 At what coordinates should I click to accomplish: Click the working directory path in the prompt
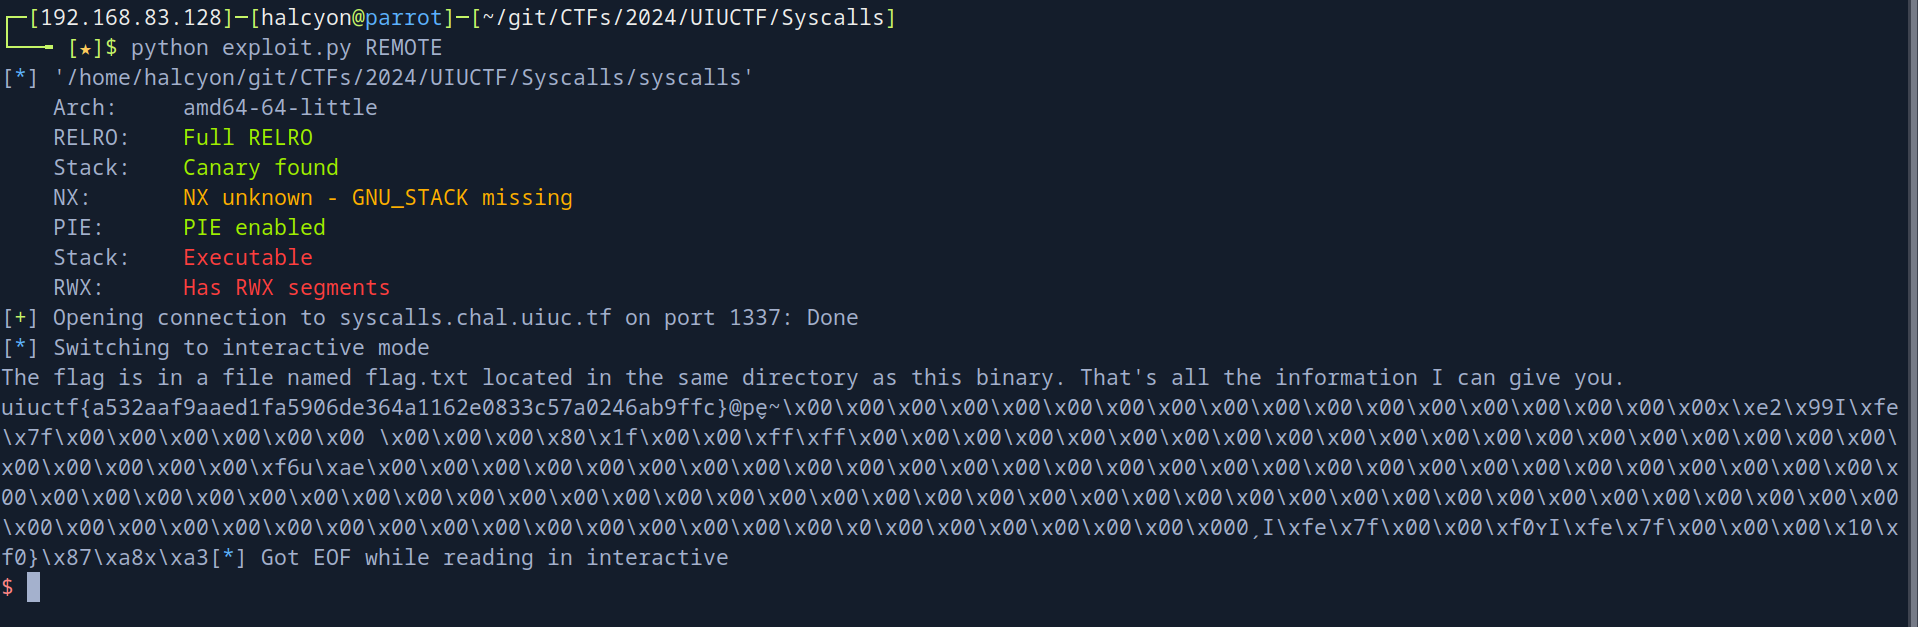pos(683,18)
